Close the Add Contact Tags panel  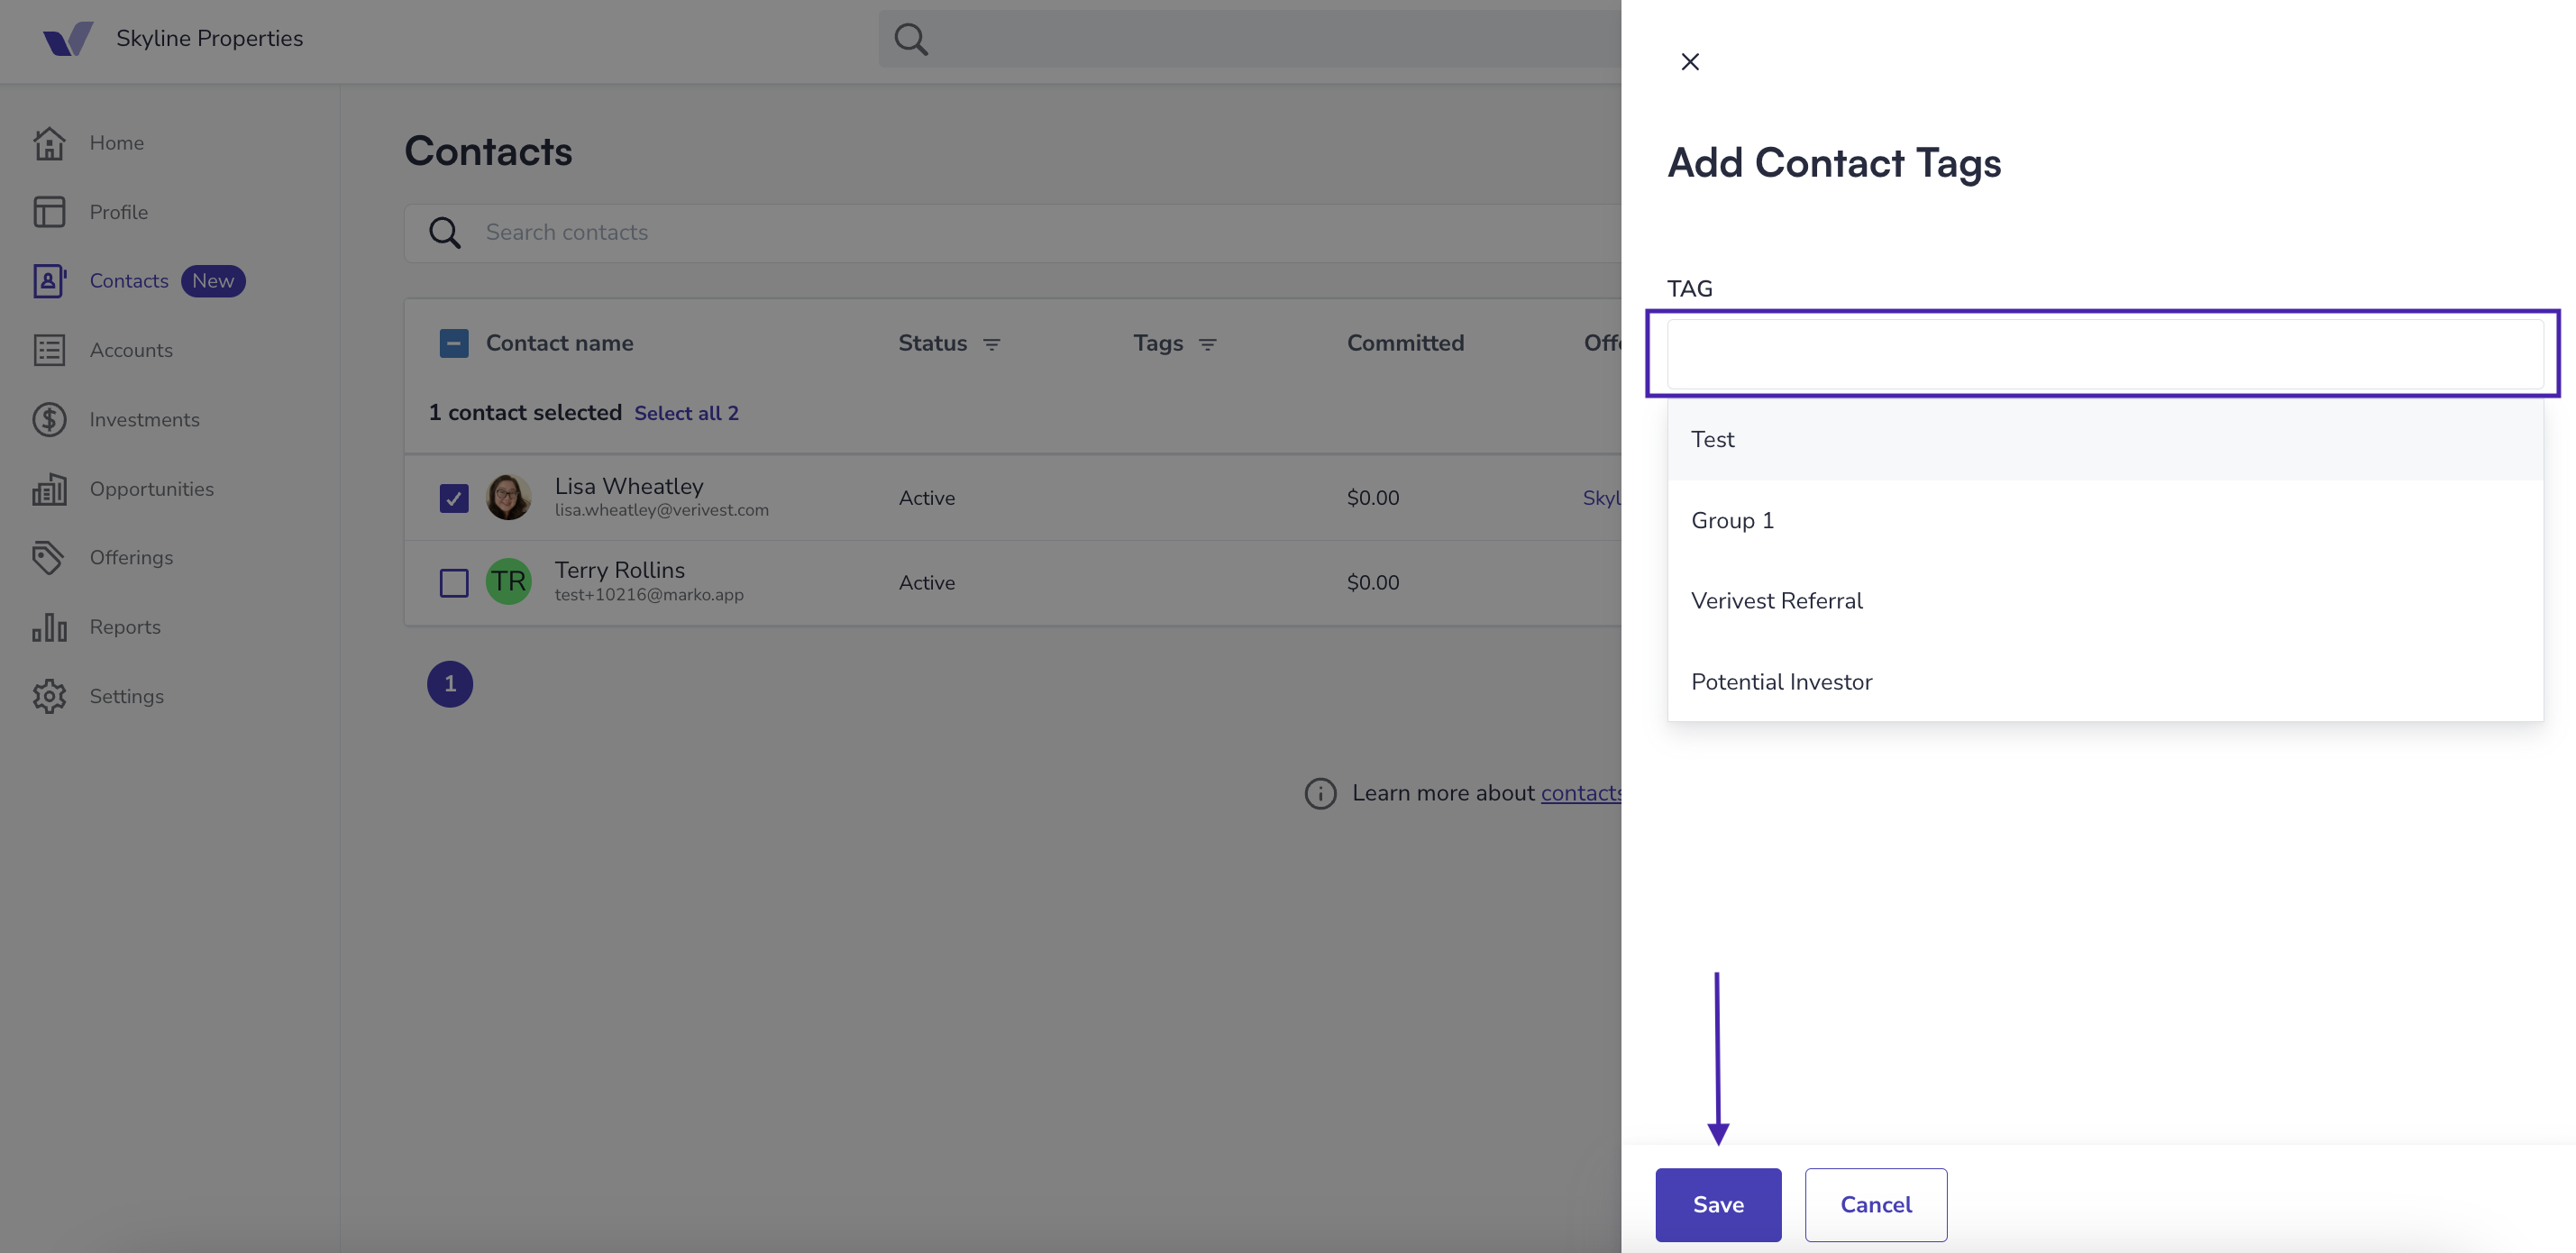coord(1690,62)
